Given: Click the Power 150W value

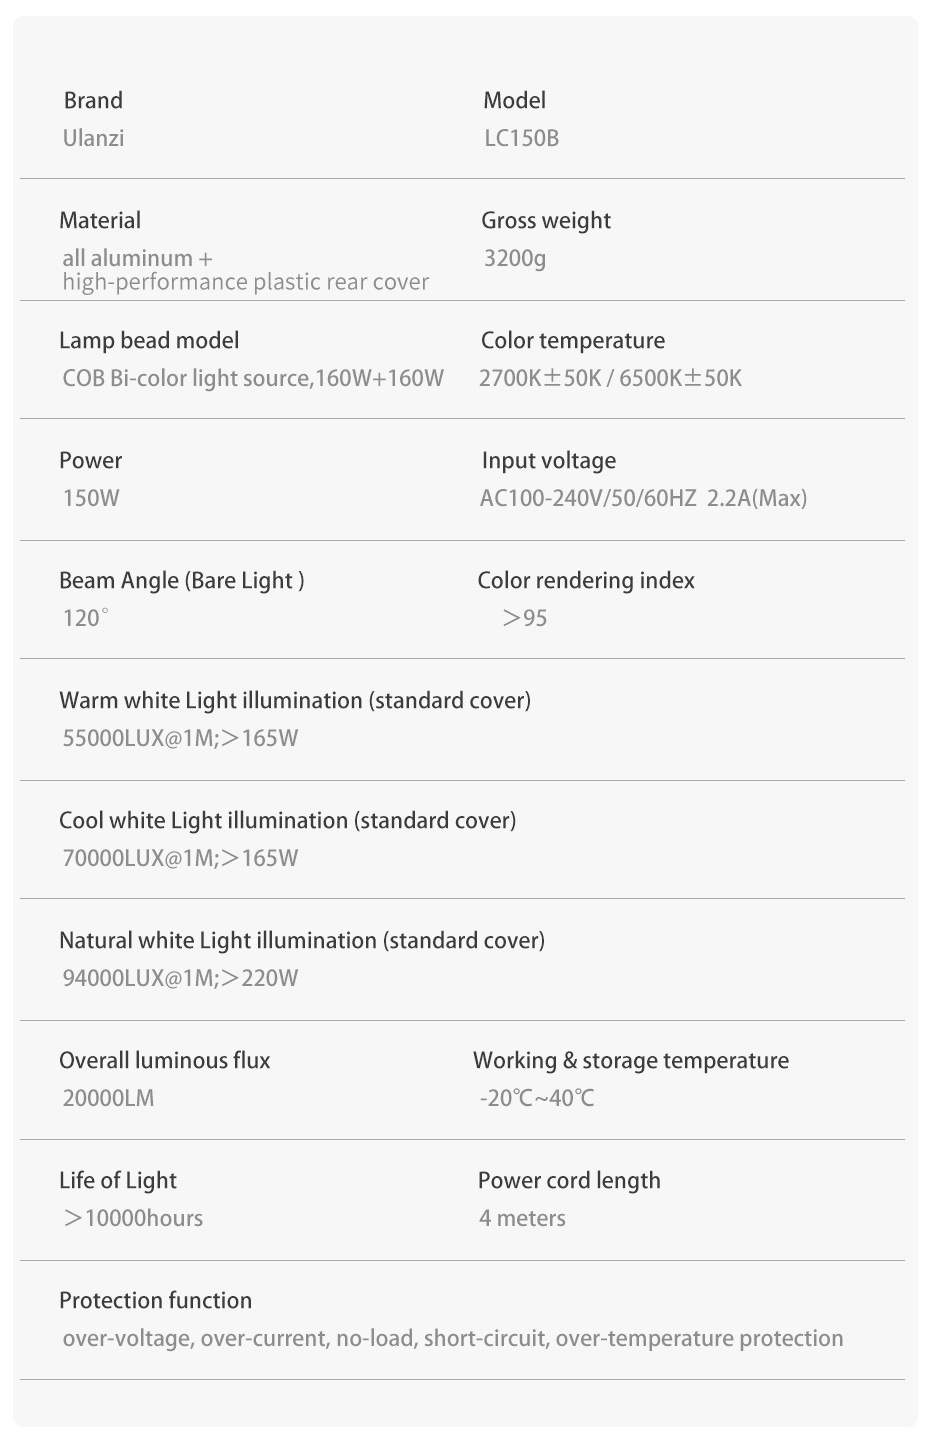Looking at the screenshot, I should click(91, 498).
